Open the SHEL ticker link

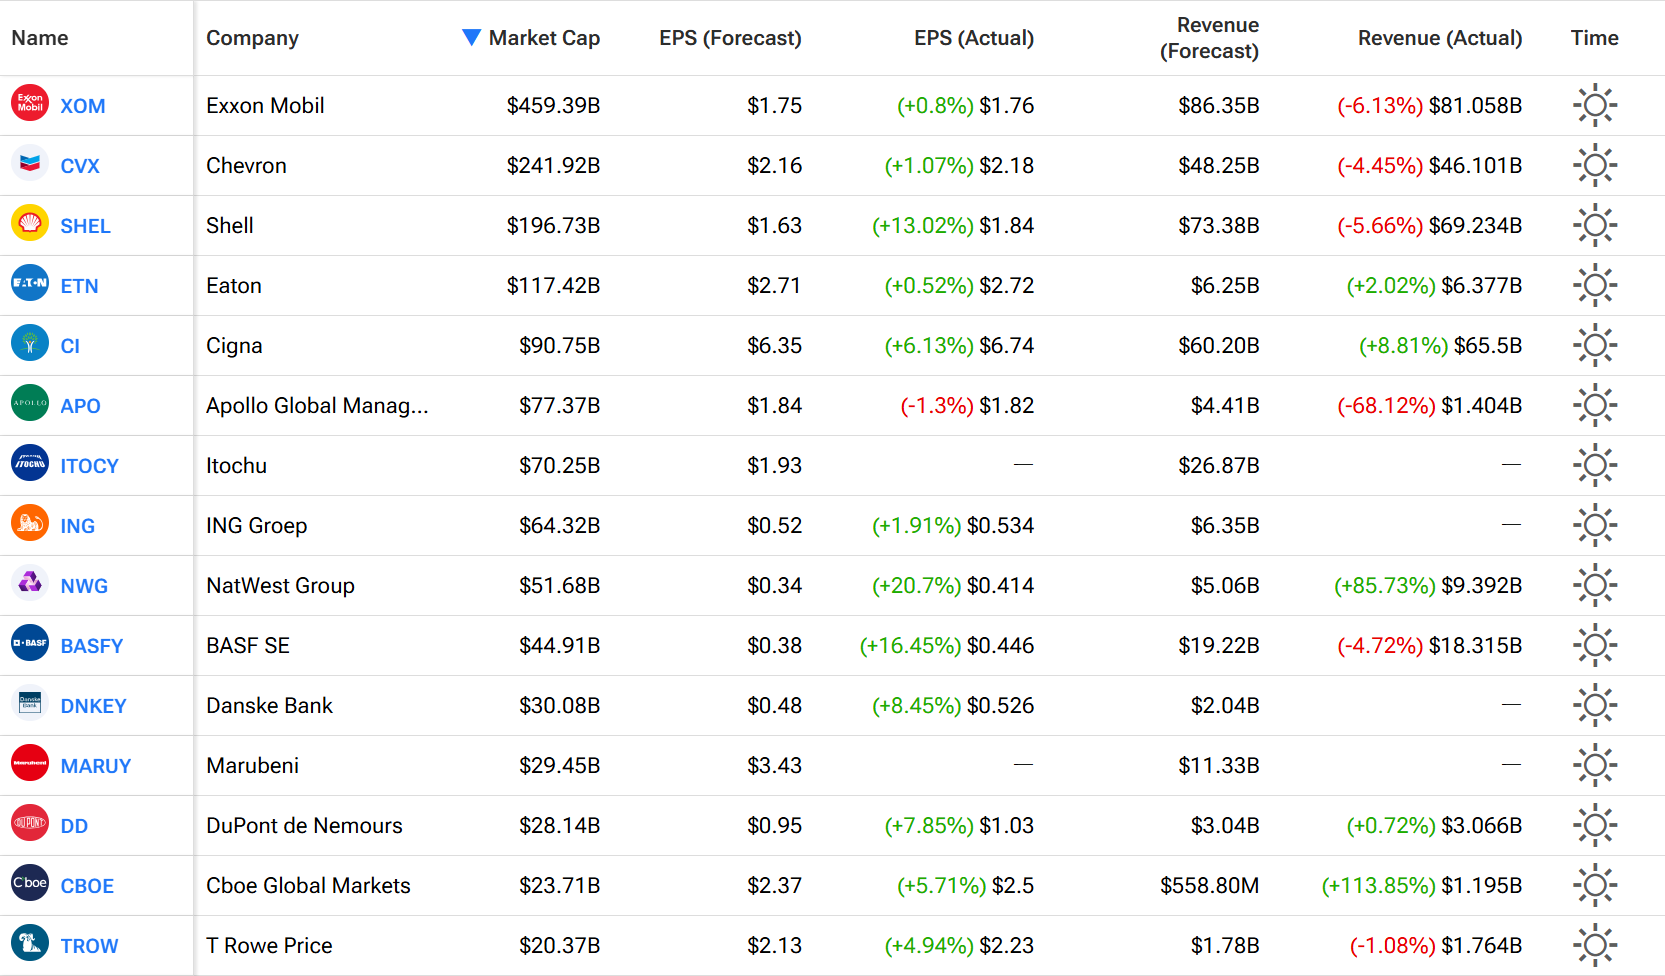[x=85, y=226]
